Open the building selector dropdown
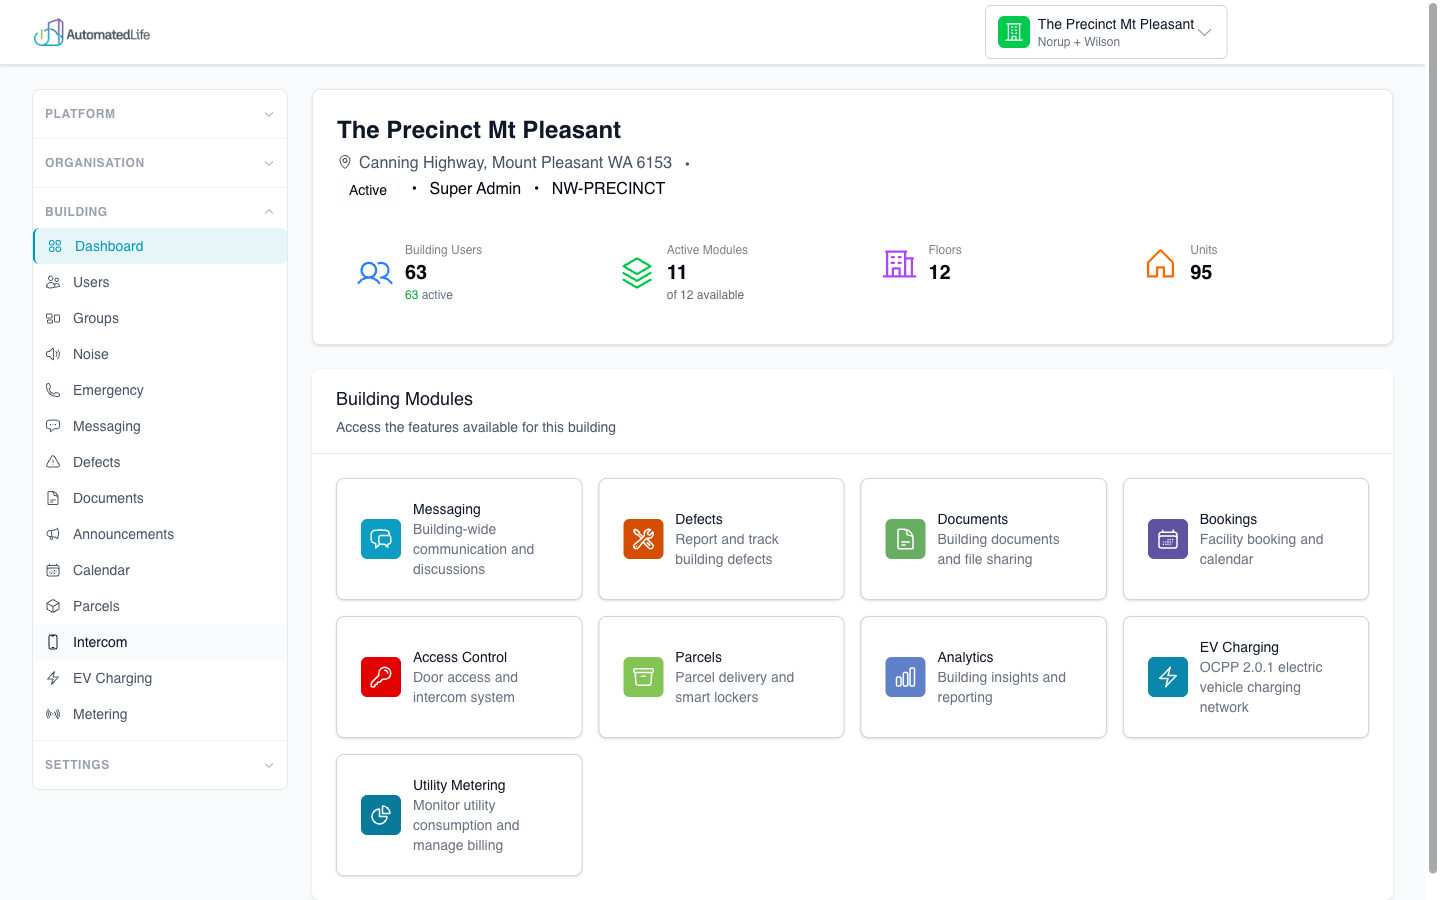Viewport: 1440px width, 900px height. [x=1106, y=31]
